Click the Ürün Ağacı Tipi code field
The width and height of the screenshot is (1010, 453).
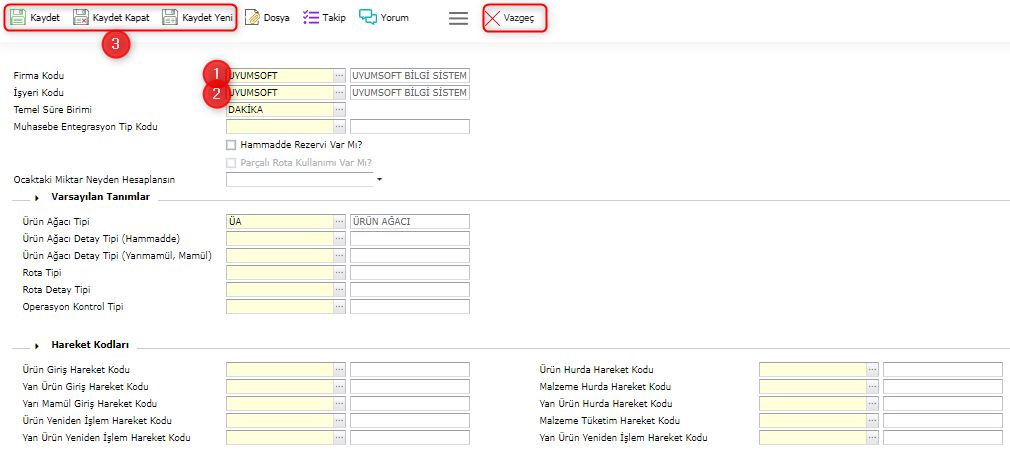point(280,222)
